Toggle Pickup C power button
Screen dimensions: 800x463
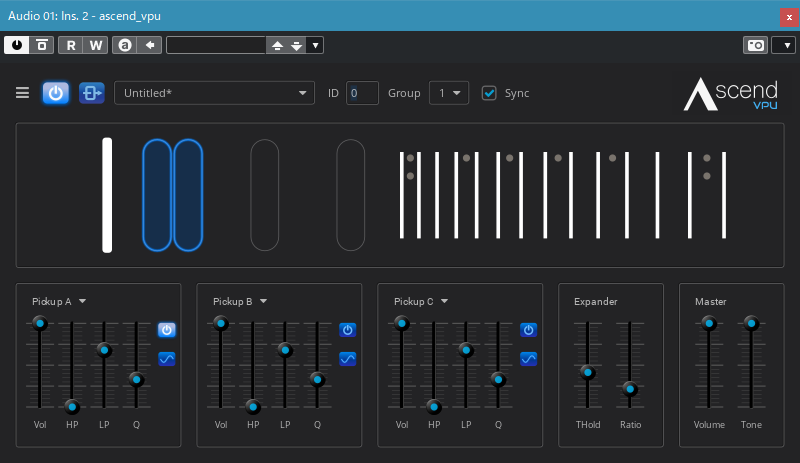coord(529,330)
